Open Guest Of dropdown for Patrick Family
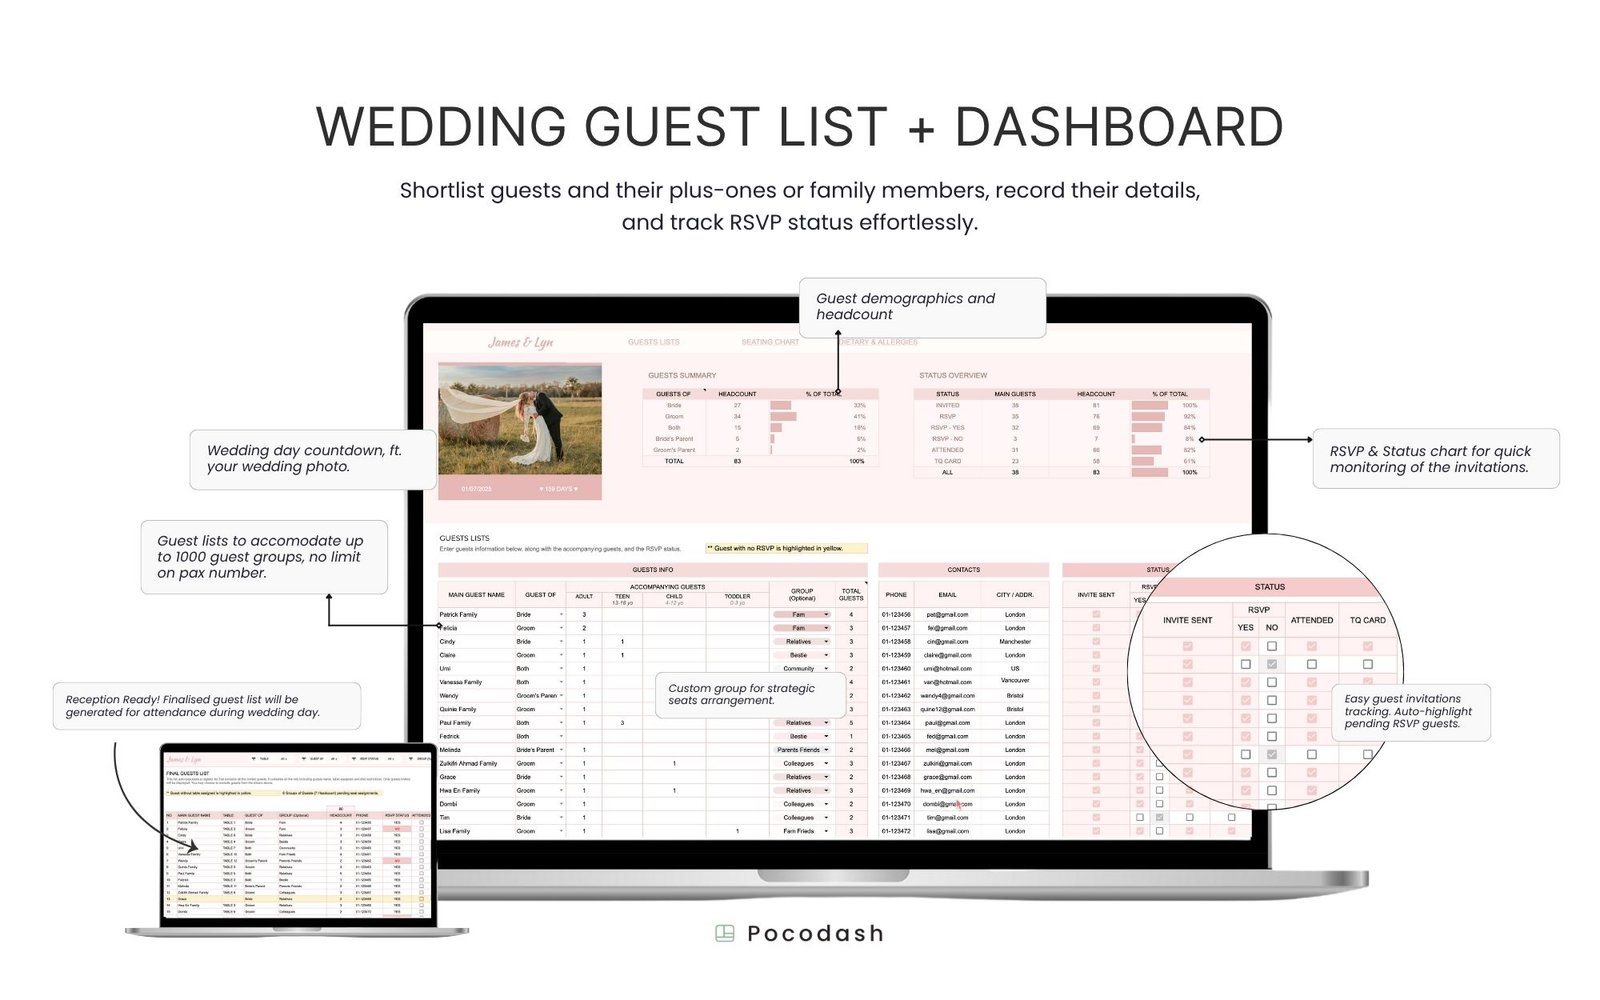 pos(561,615)
